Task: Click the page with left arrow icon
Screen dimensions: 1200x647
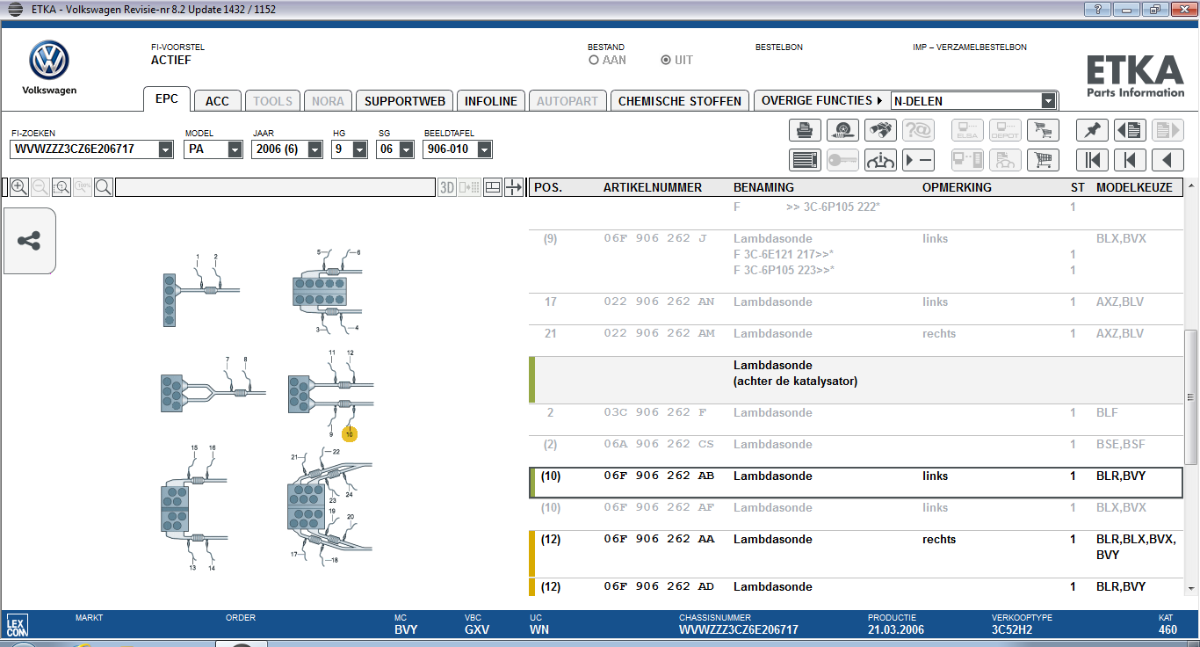Action: click(1129, 130)
